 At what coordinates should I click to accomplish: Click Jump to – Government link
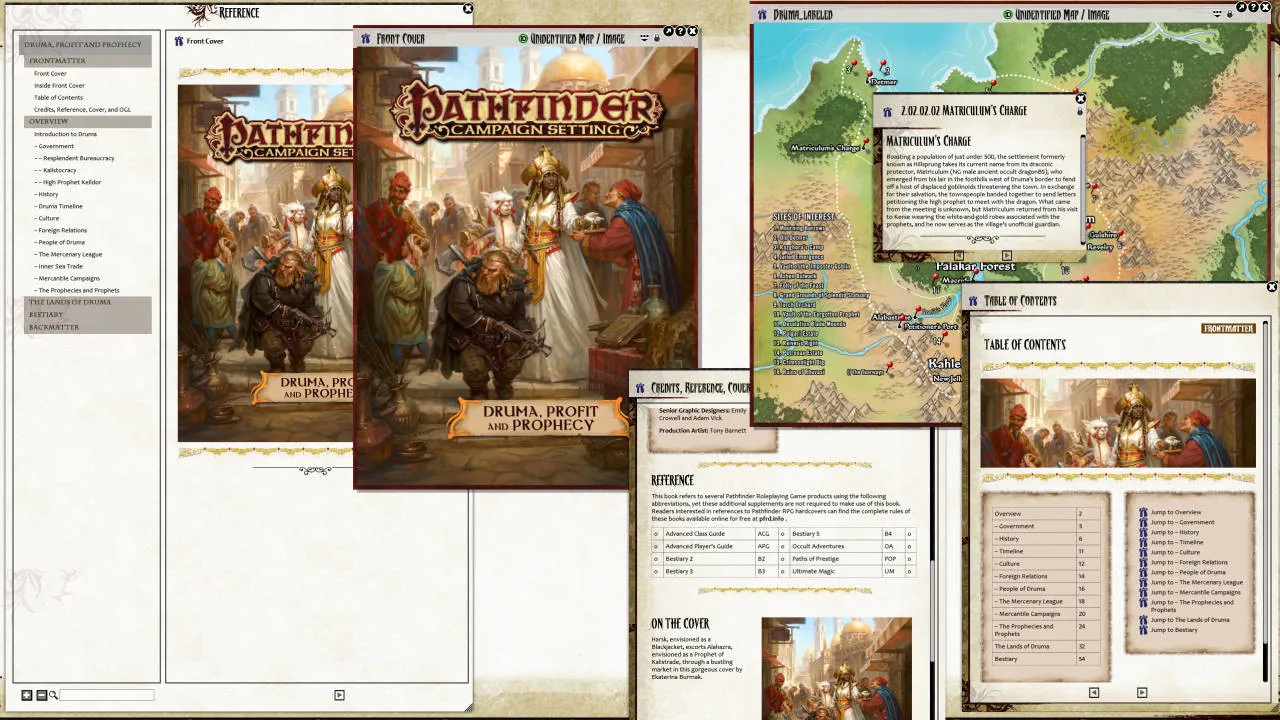pos(1182,522)
